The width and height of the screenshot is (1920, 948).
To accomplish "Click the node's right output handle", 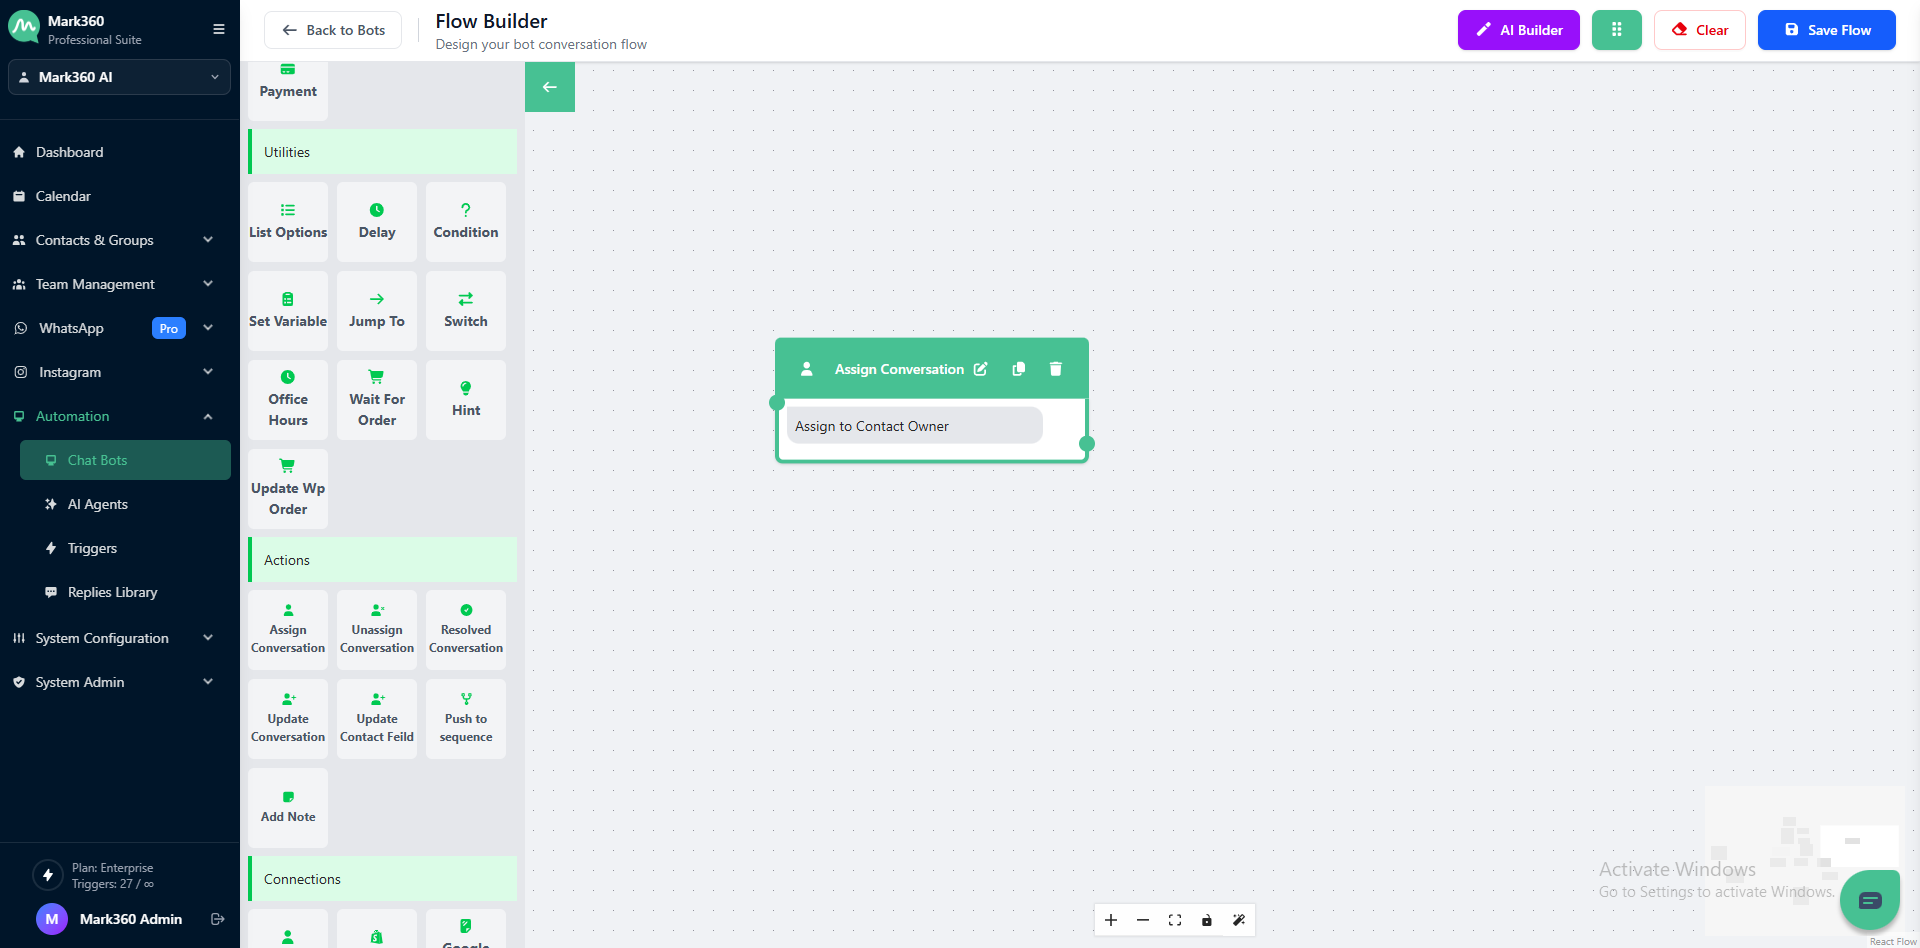I will coord(1087,444).
